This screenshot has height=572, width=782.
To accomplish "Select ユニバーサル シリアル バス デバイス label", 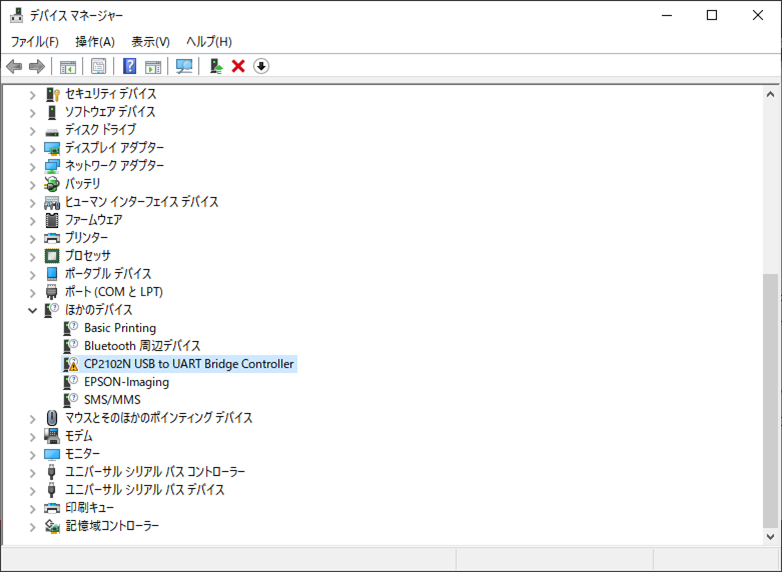I will [145, 490].
